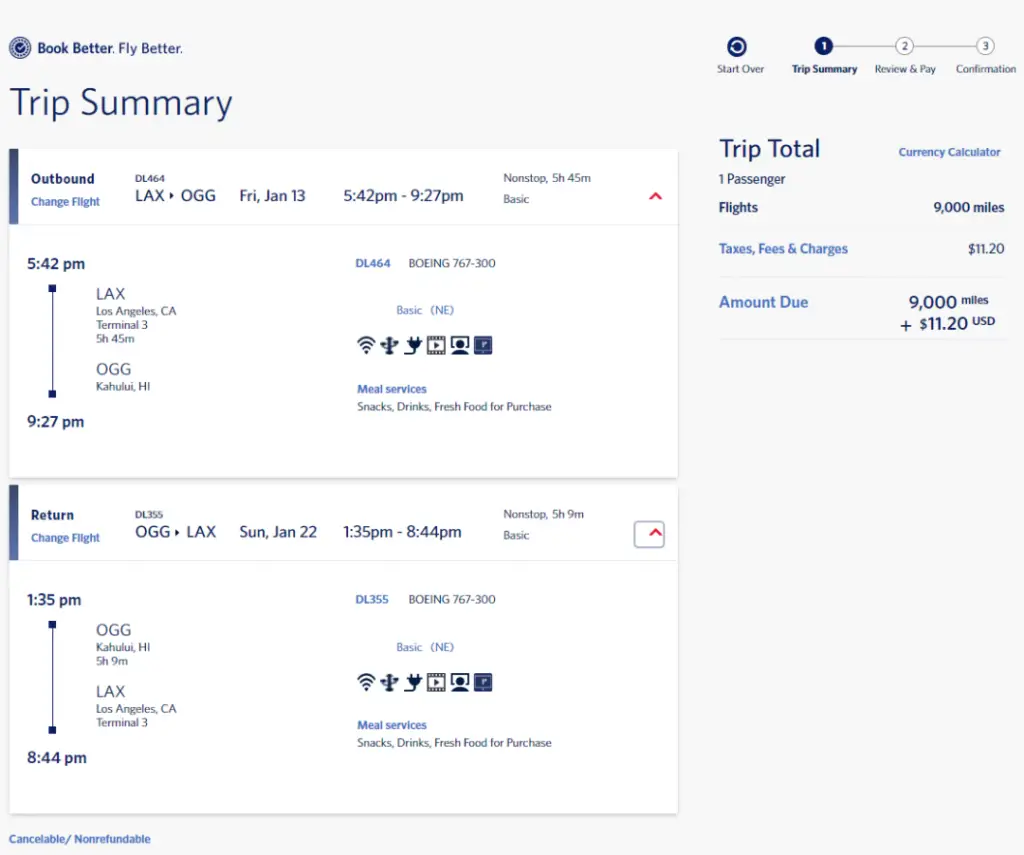Select step 1 Trip Summary
1024x855 pixels.
pyautogui.click(x=823, y=46)
